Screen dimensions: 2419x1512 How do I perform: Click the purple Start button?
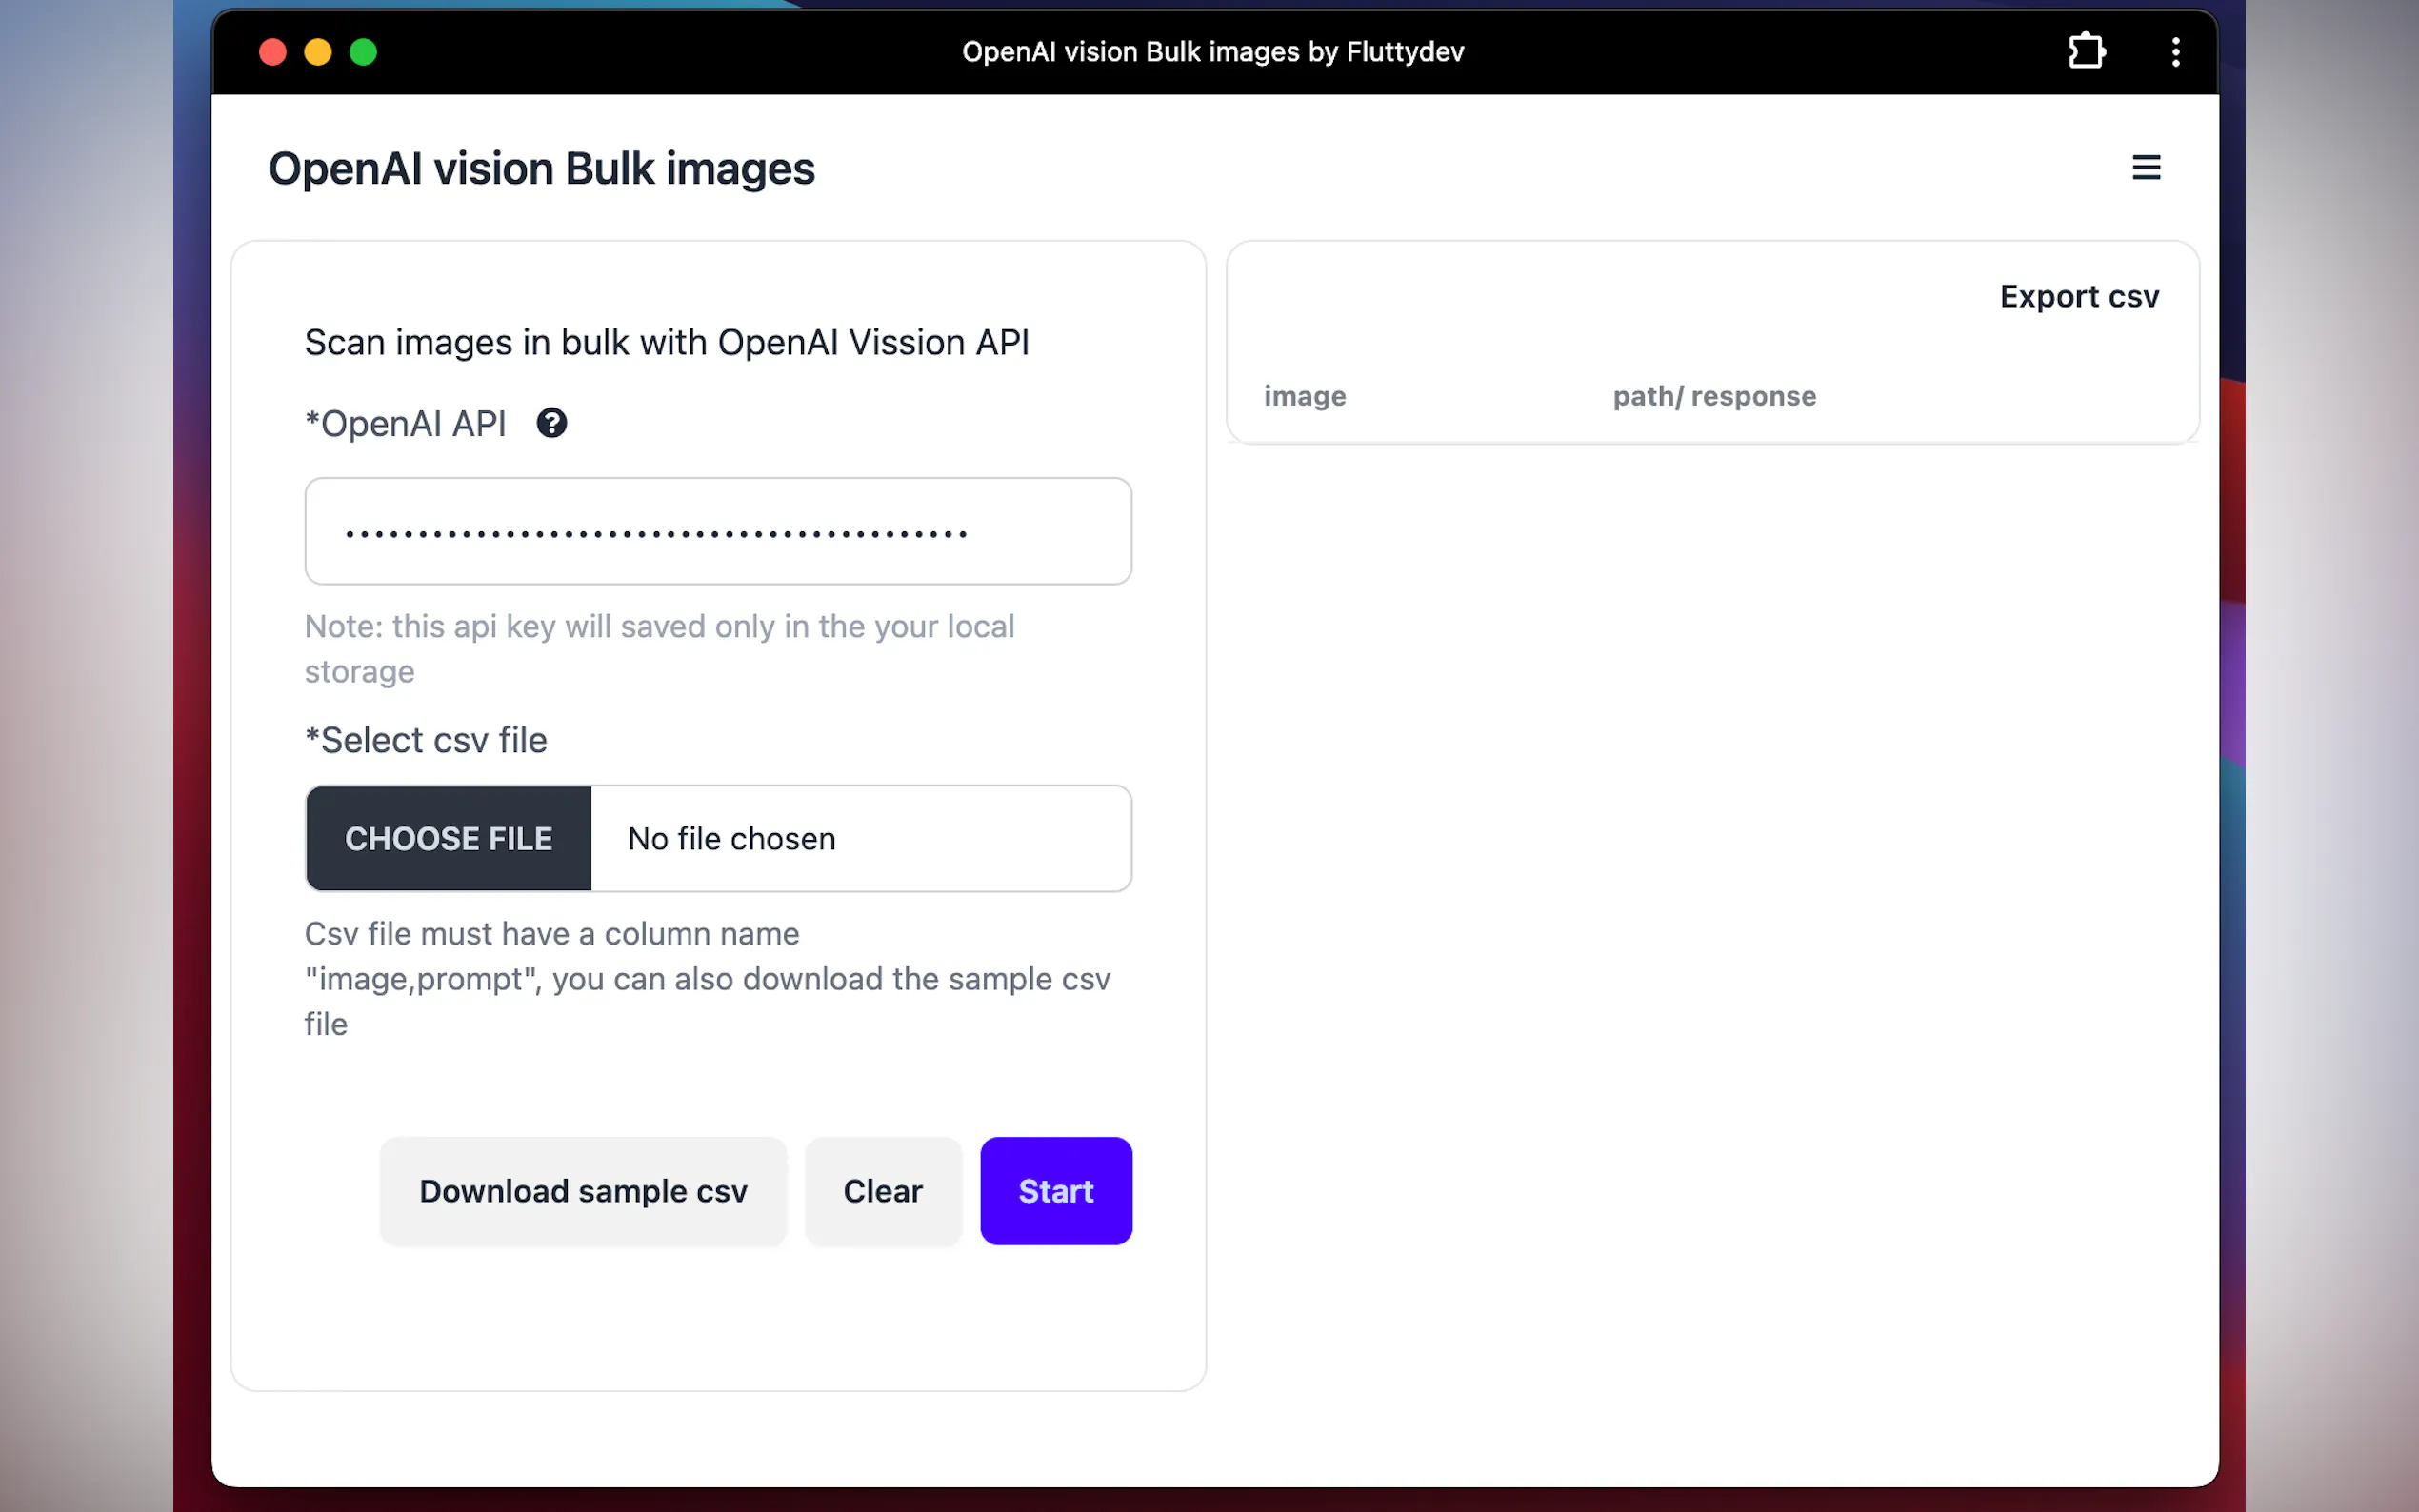click(1056, 1191)
